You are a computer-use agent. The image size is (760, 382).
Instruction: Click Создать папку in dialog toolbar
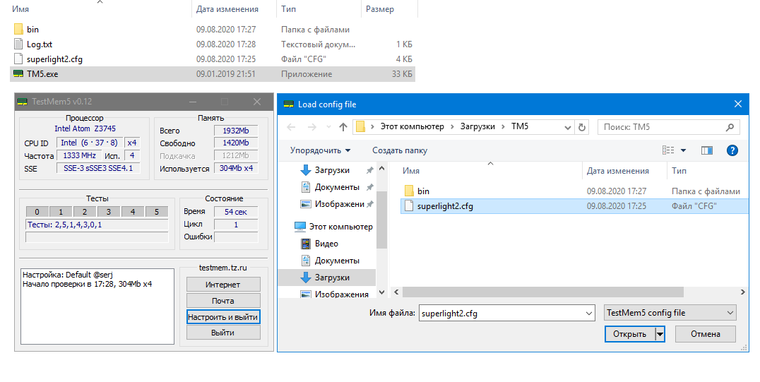point(400,150)
